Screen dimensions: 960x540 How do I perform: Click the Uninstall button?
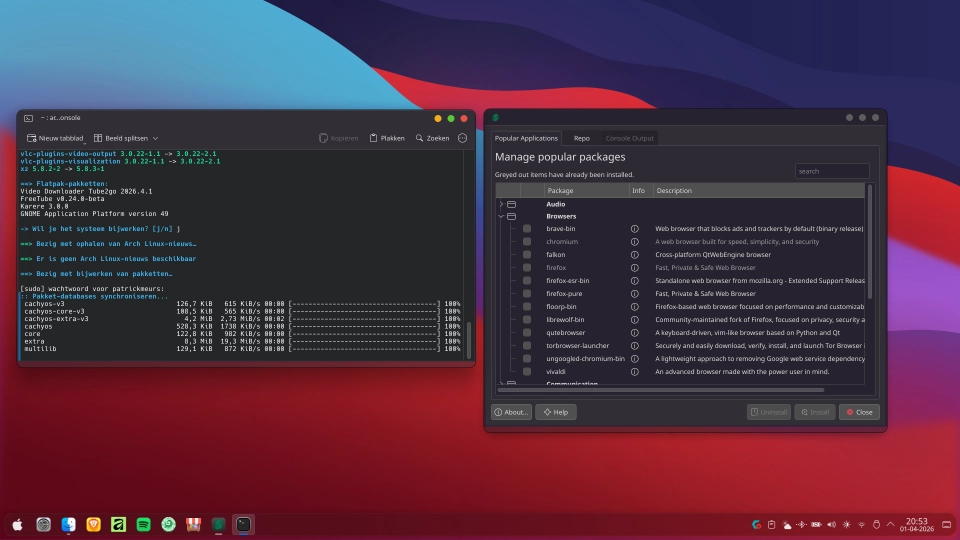(769, 412)
